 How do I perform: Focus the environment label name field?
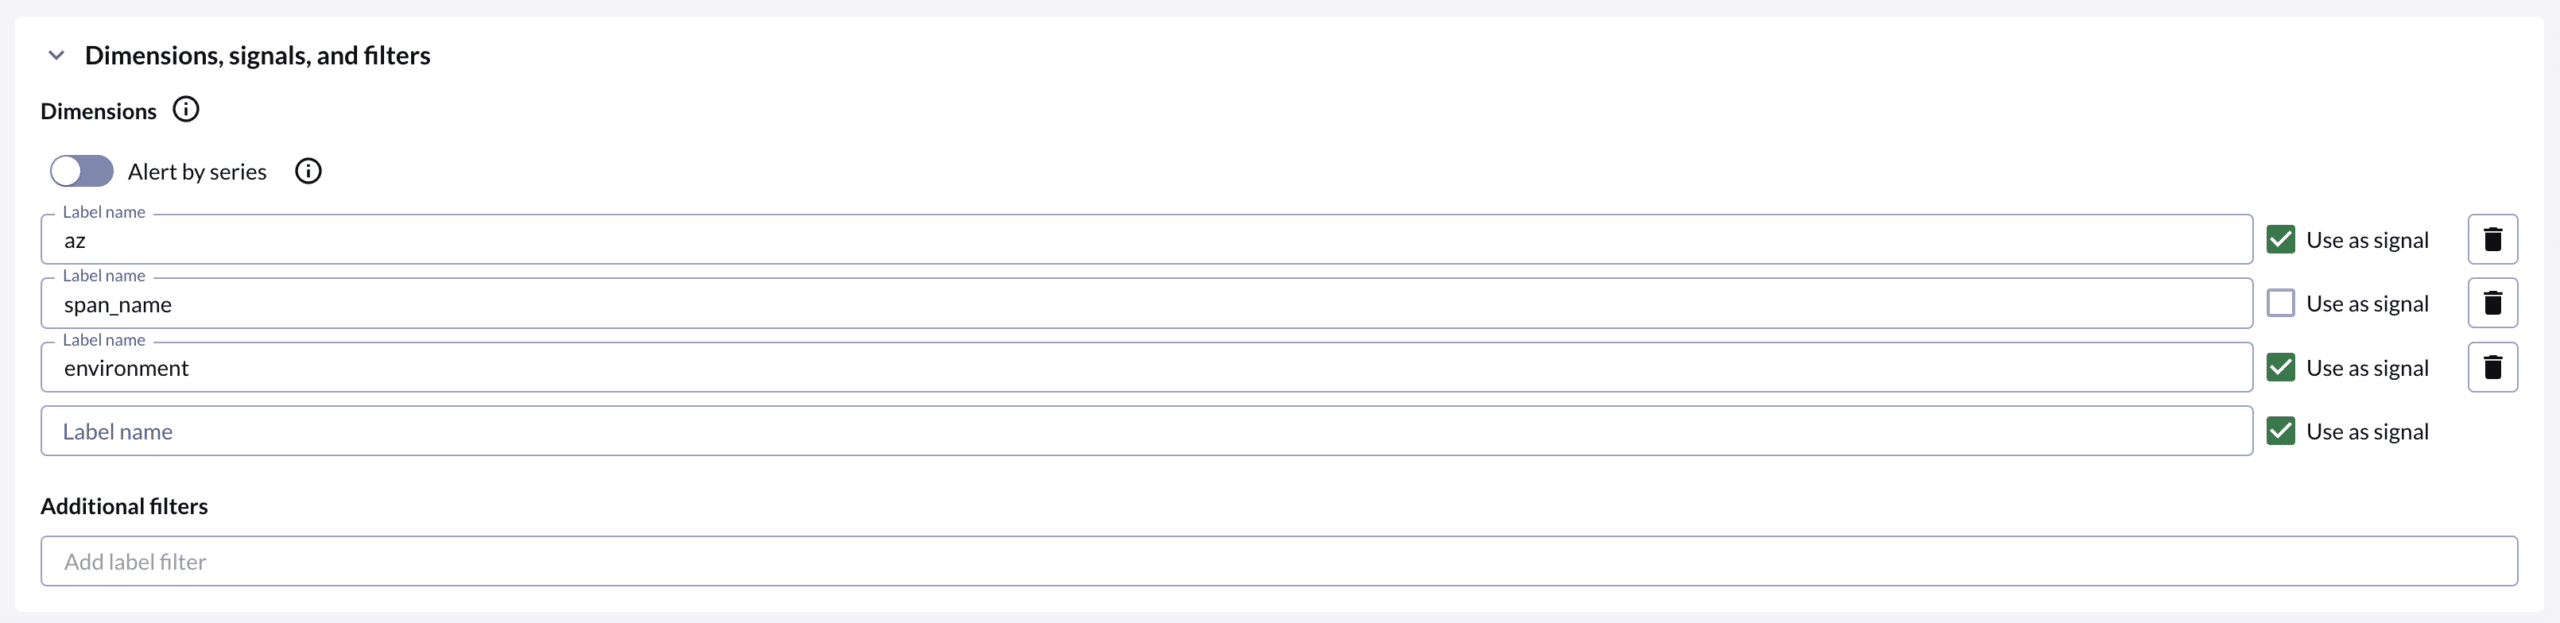1147,367
